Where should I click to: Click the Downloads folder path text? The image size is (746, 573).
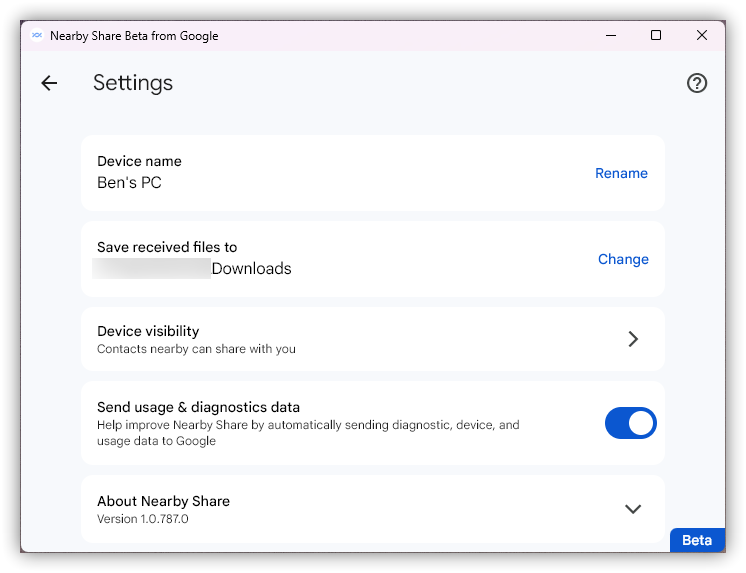[x=251, y=269]
